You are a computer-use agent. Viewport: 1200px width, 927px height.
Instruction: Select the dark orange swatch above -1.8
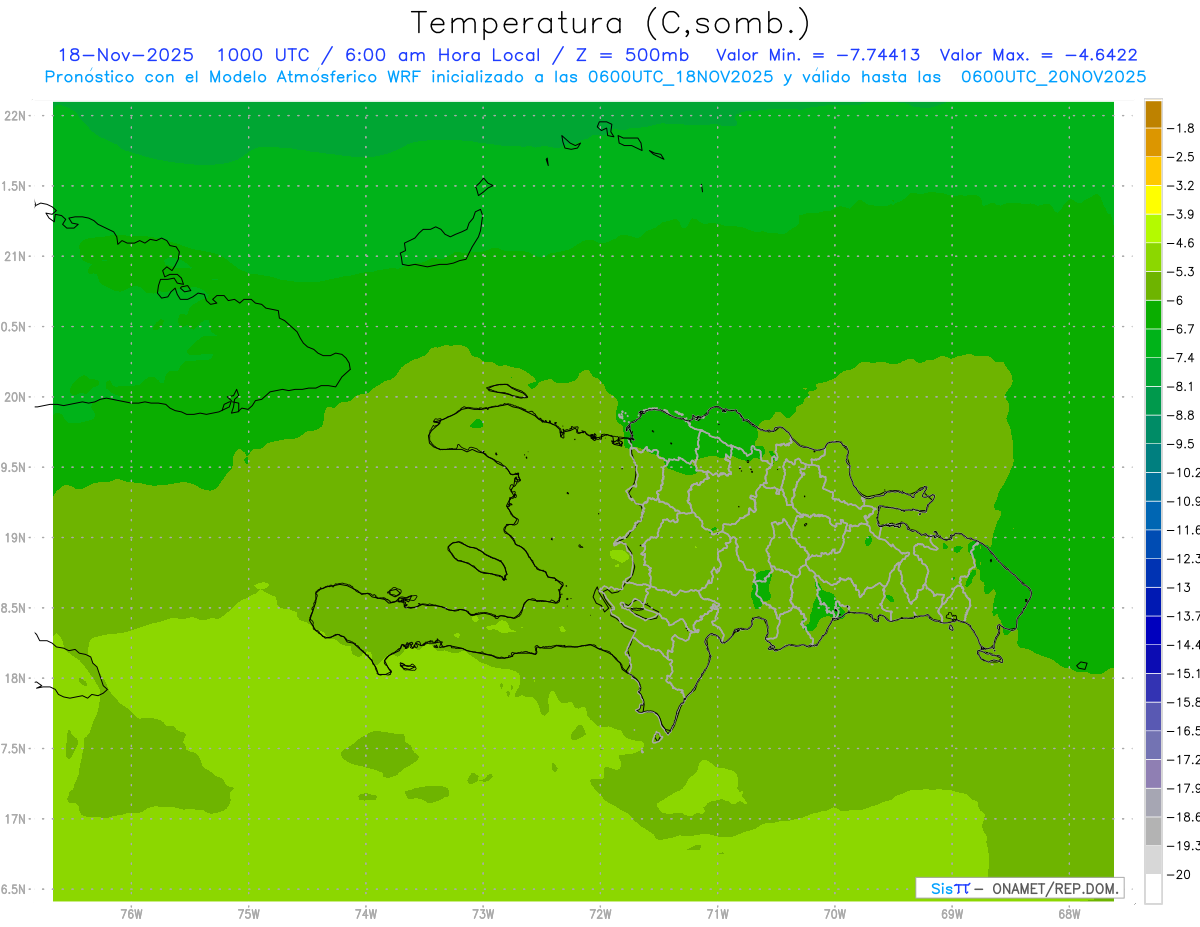tap(1154, 114)
